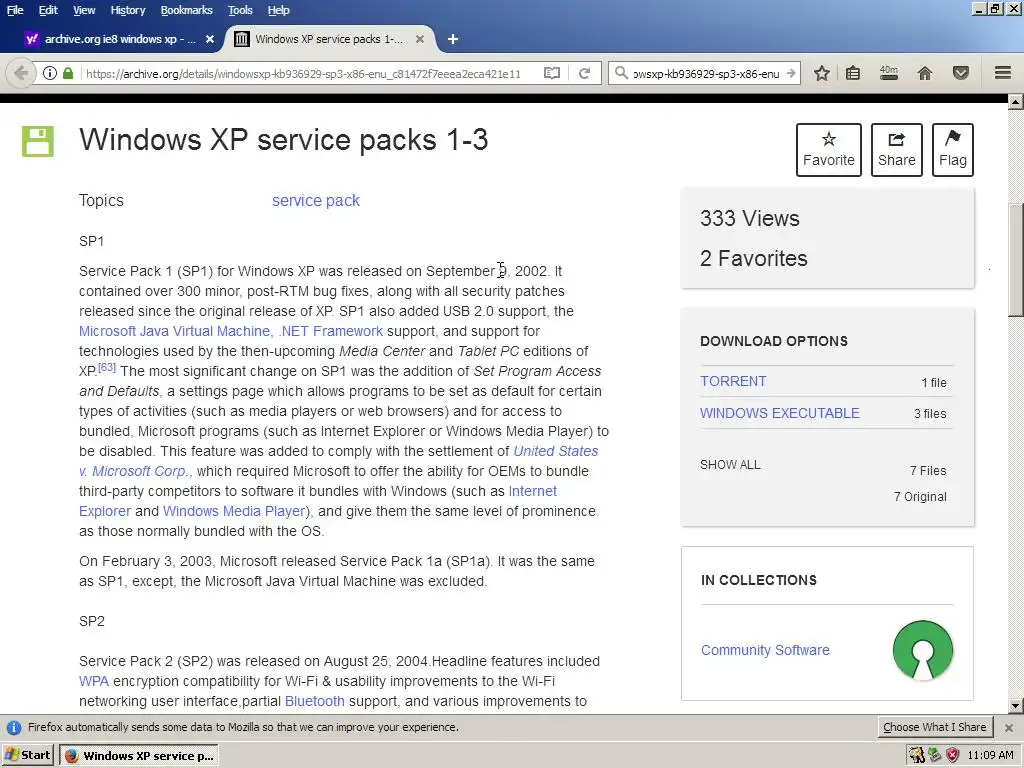Screen dimensions: 1024x768
Task: Click the red shield security tray icon
Action: point(953,756)
